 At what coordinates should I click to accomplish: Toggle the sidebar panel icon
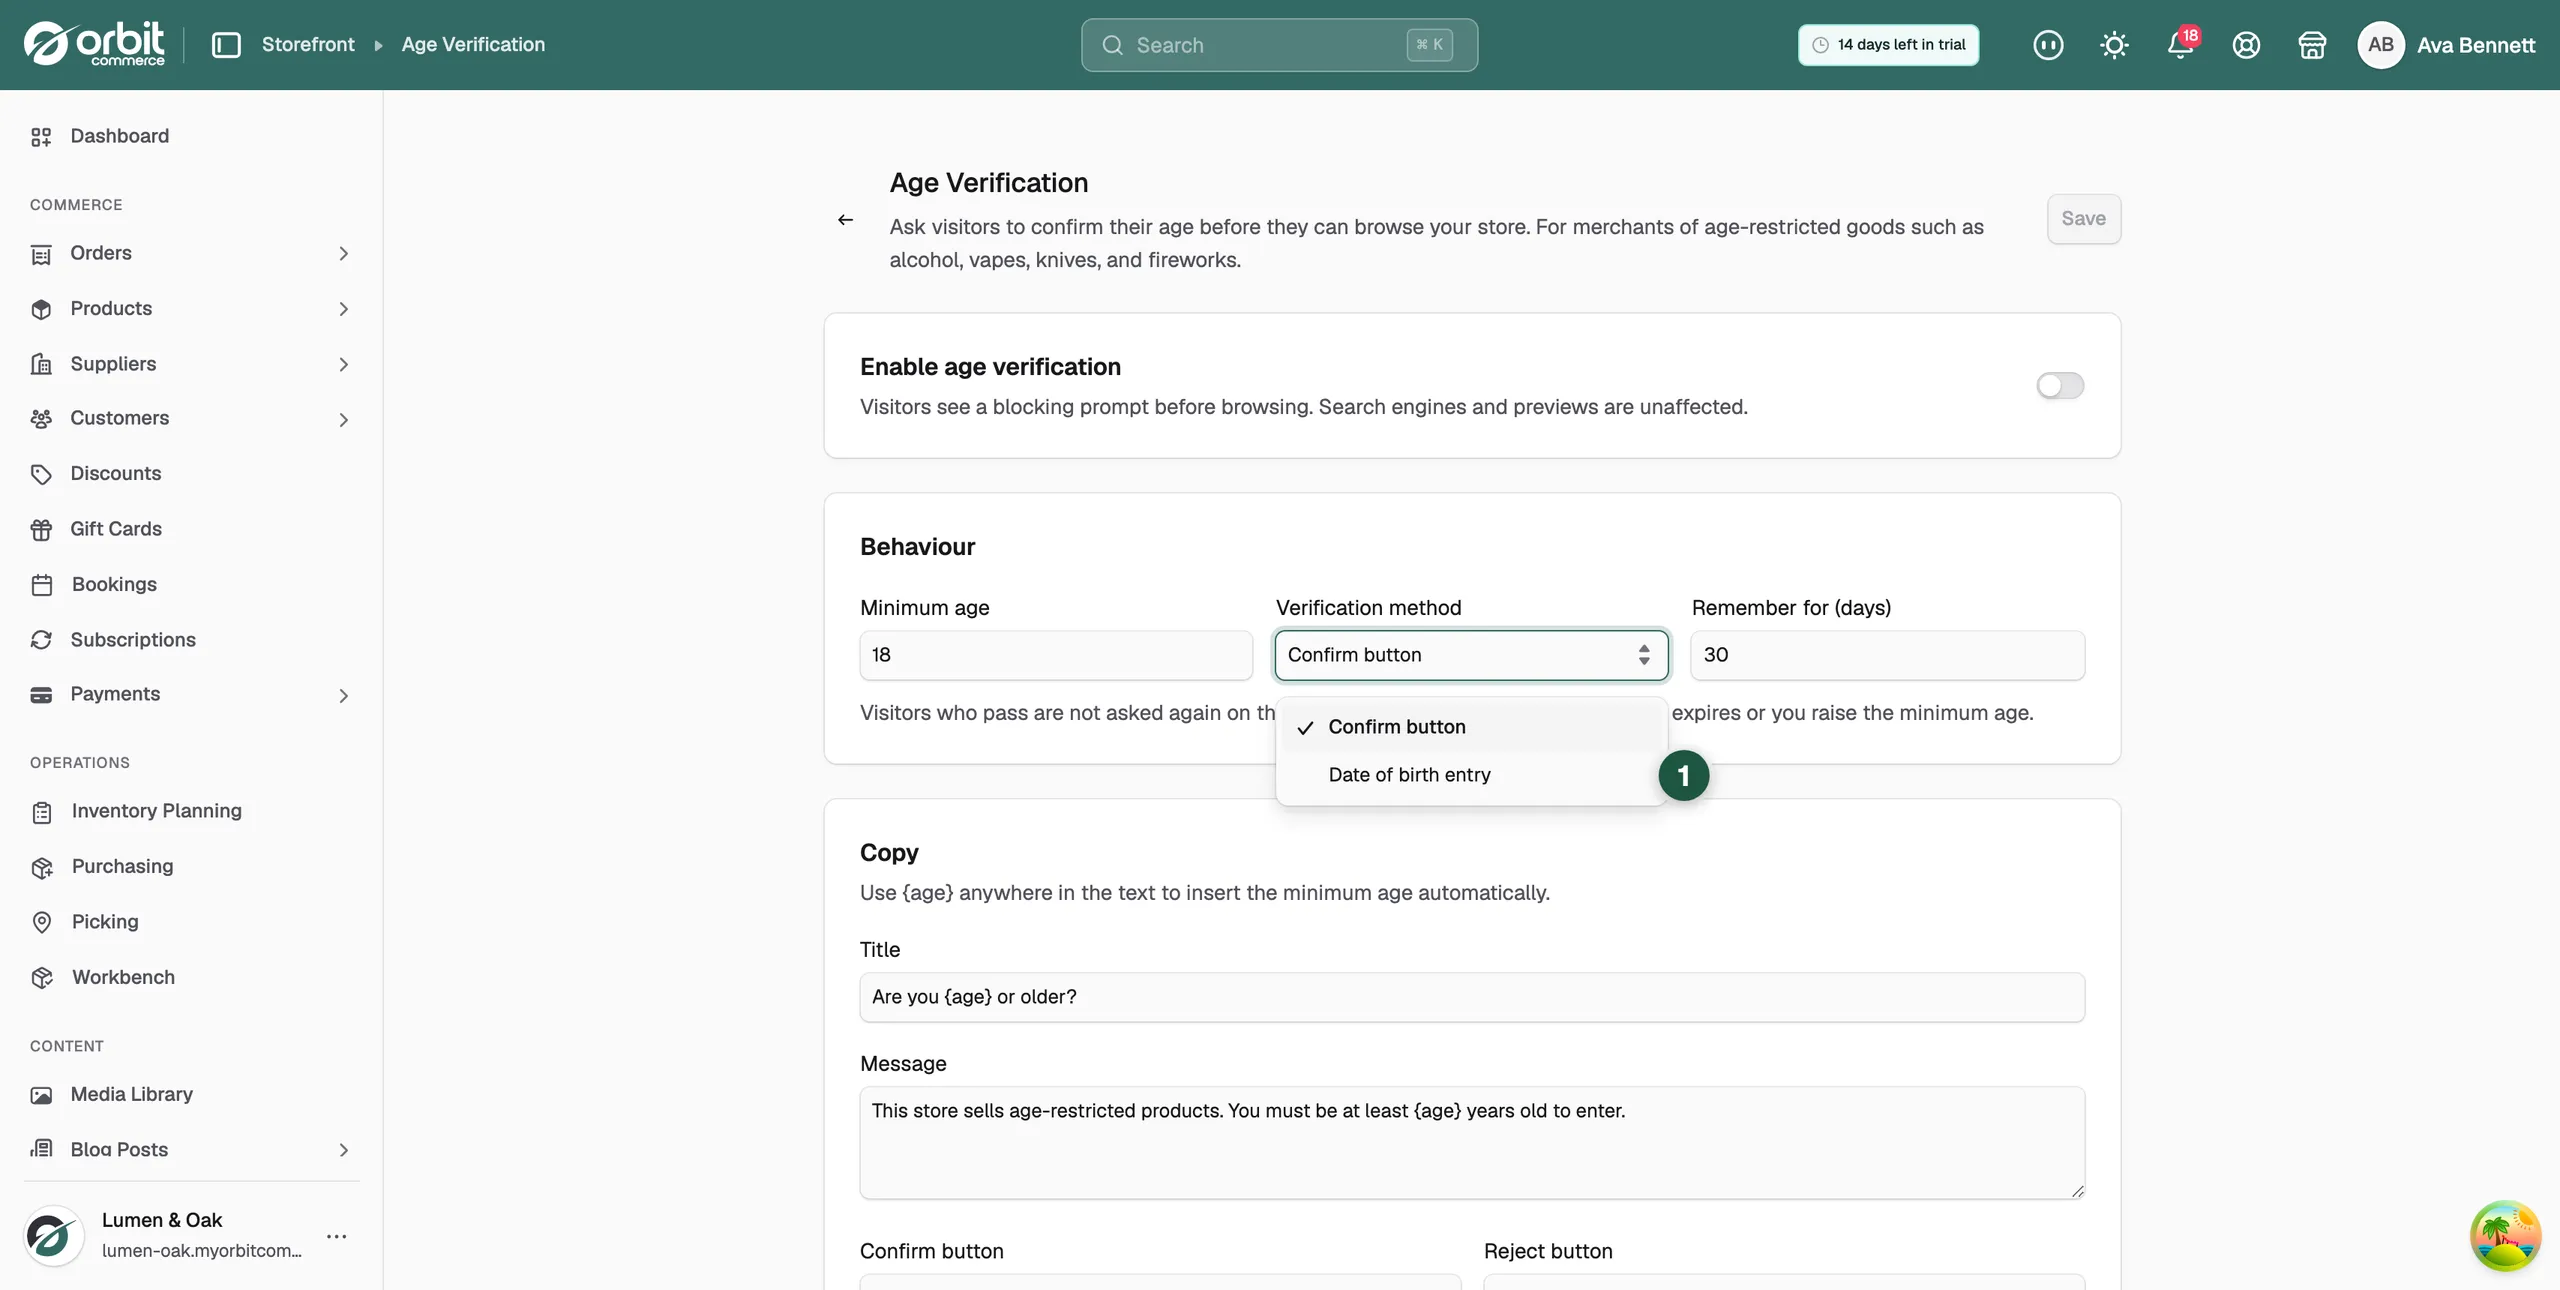[226, 45]
